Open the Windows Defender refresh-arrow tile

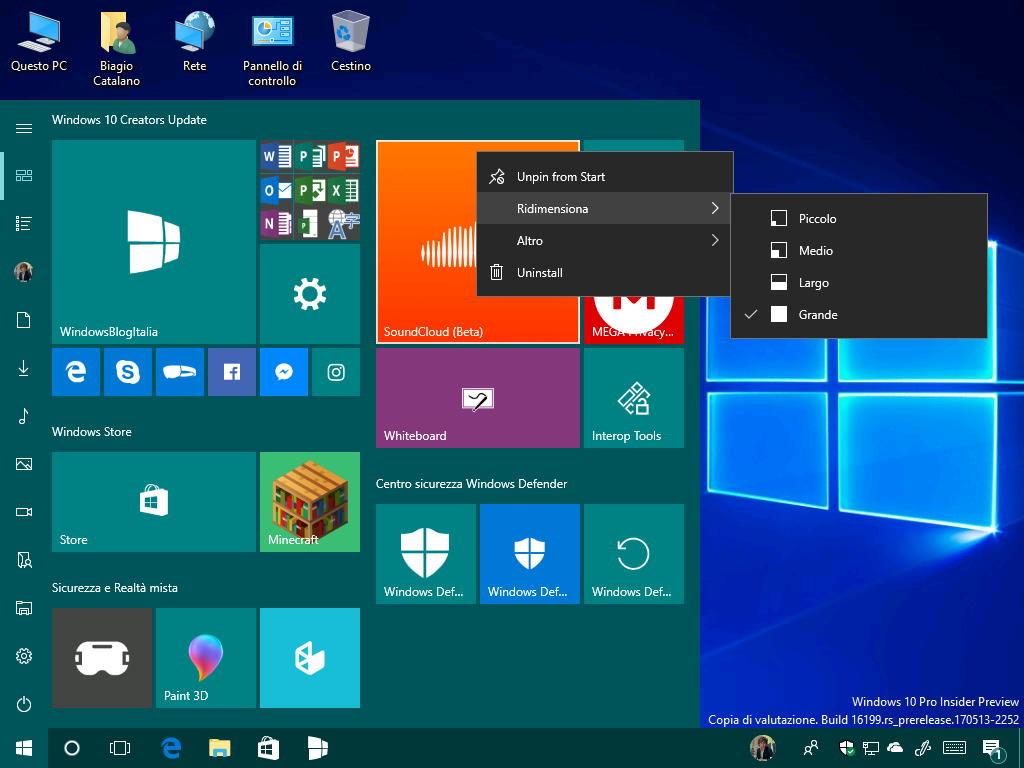click(633, 554)
